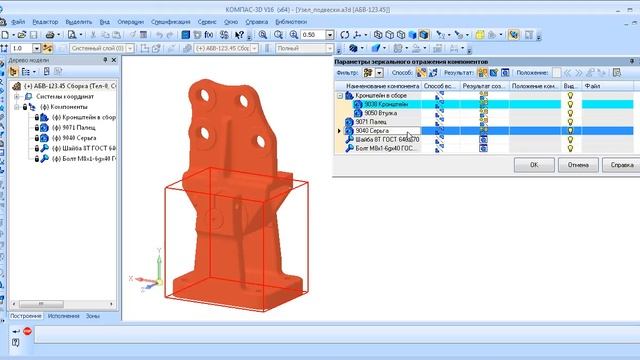Click the Zoom window magnifier icon

tap(262, 35)
